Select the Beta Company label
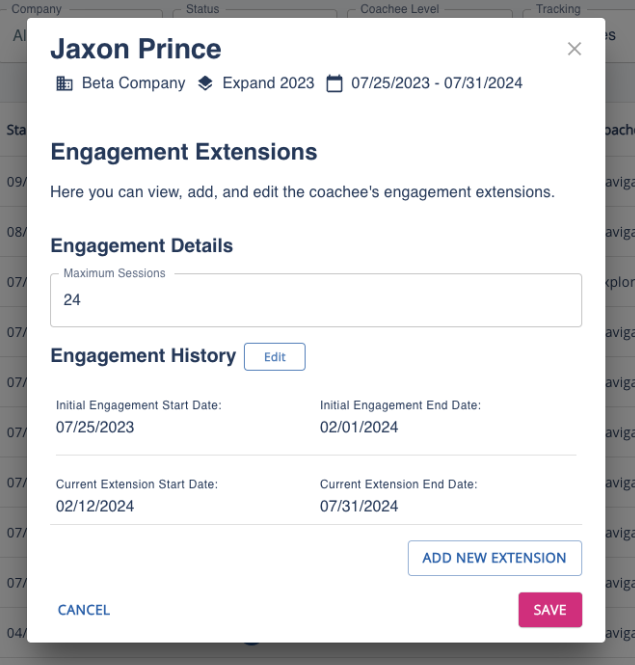This screenshot has height=665, width=635. point(133,84)
